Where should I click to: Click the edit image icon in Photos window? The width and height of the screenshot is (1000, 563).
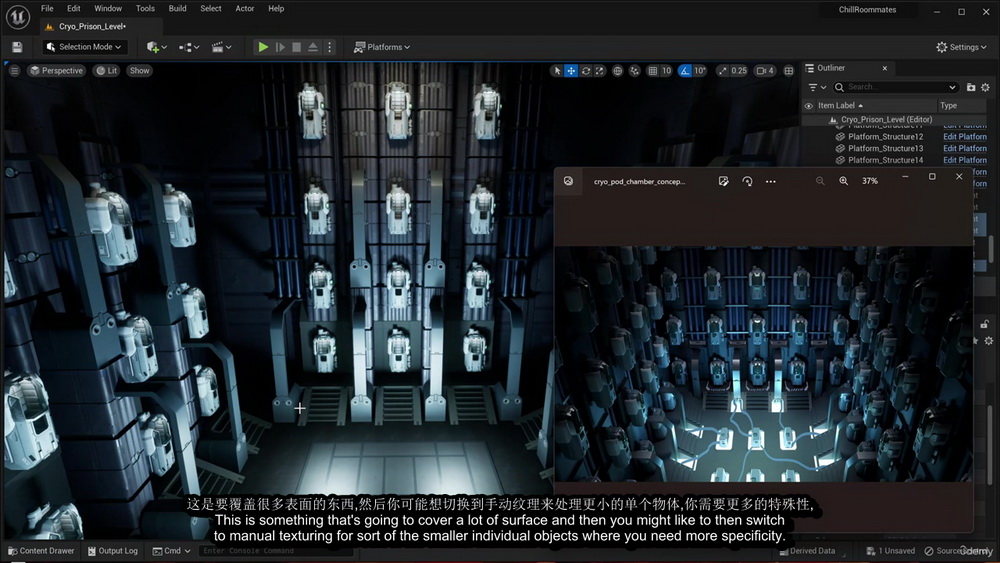coord(723,182)
